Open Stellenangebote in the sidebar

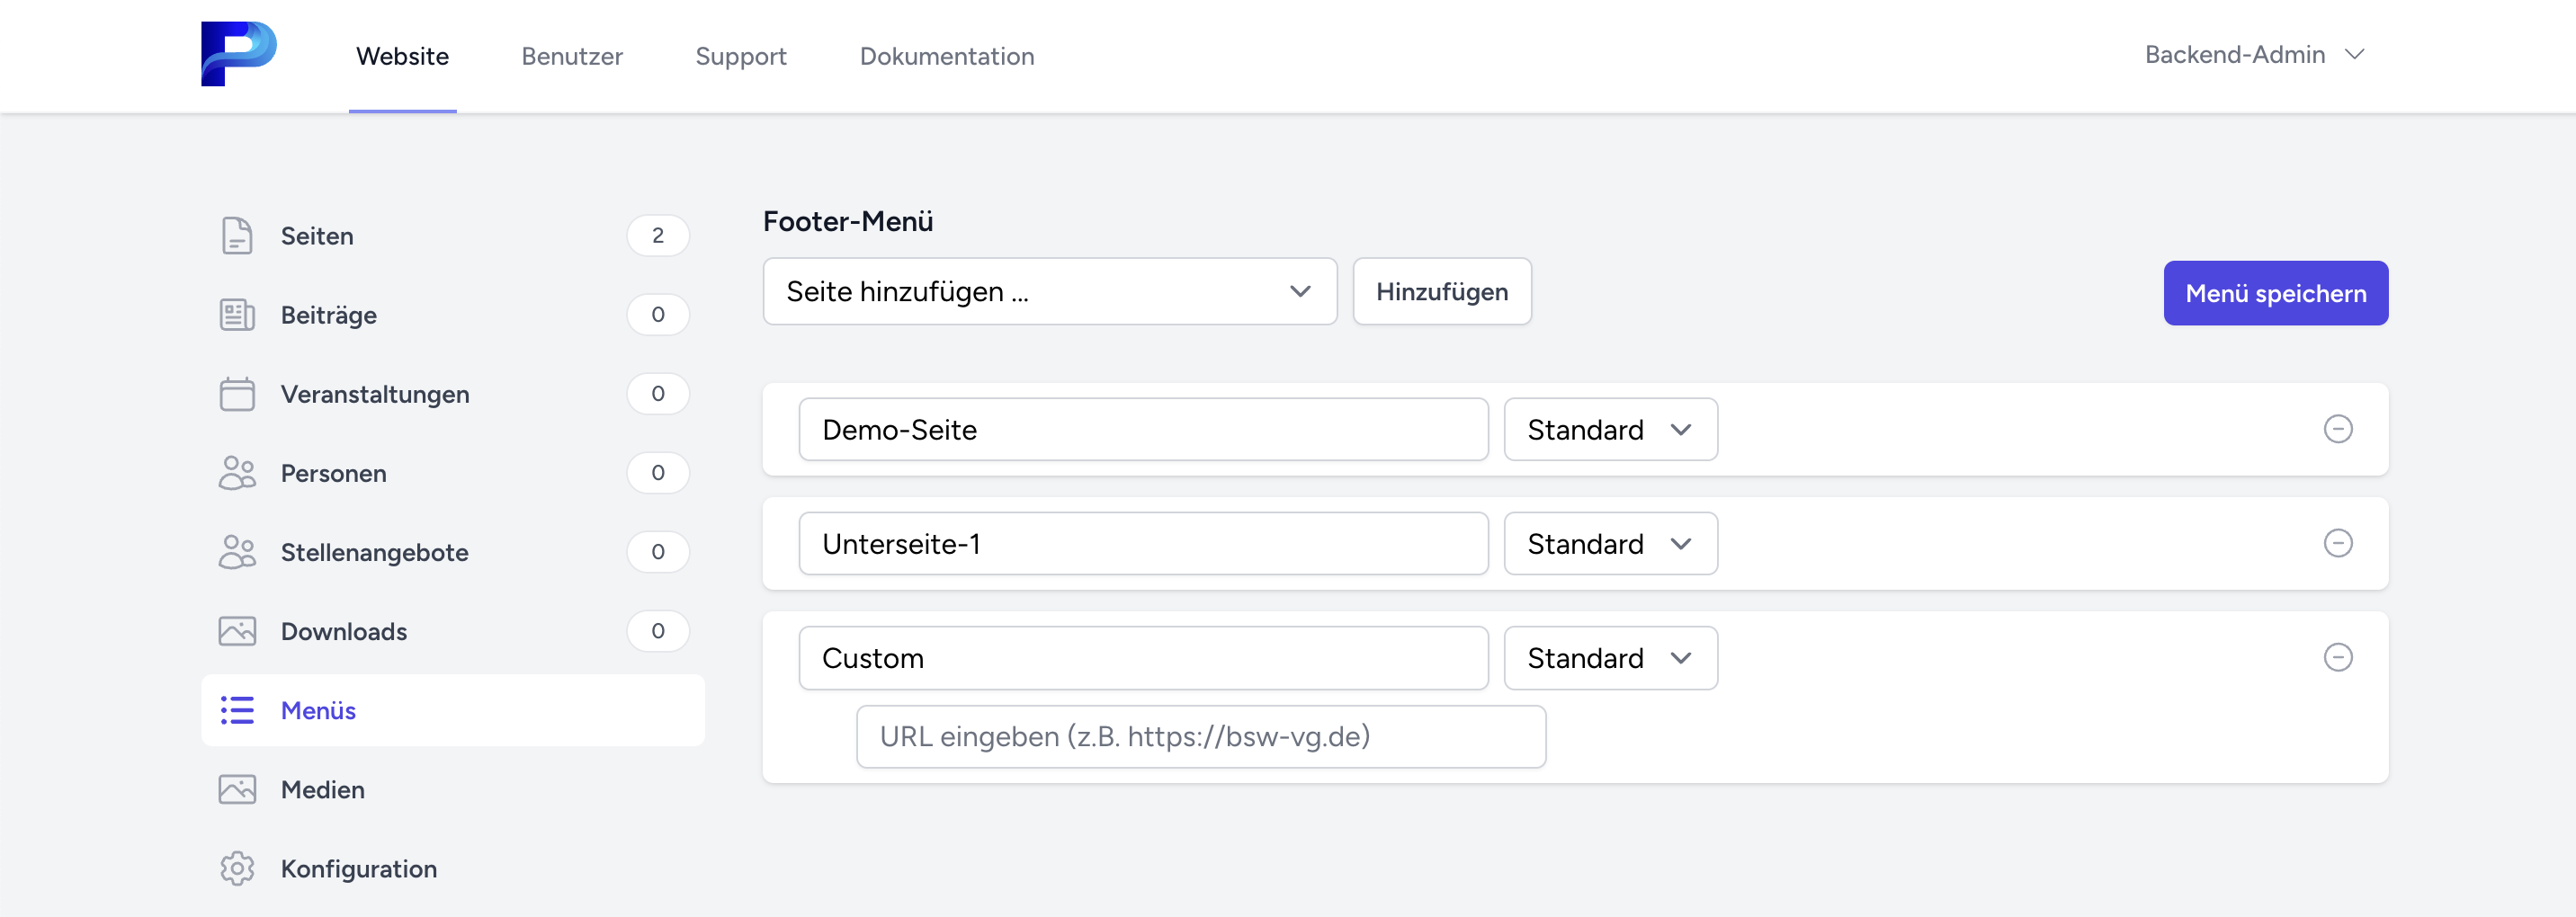374,552
